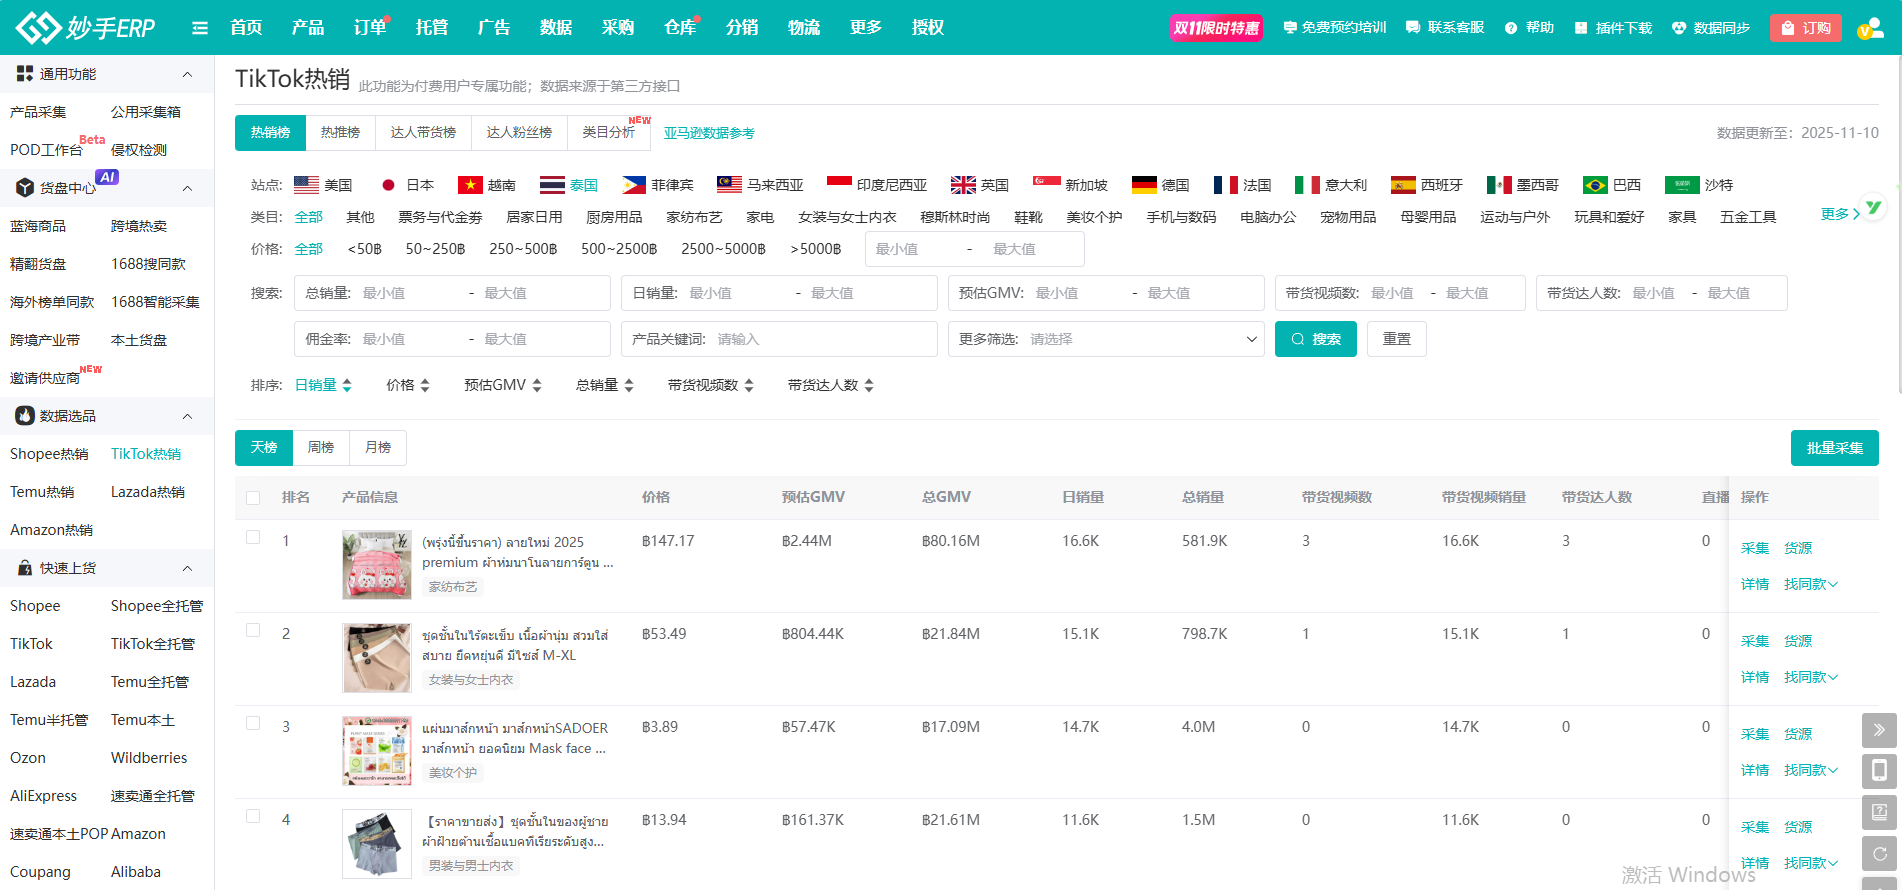Toggle the select-all checkbox in table header
This screenshot has width=1902, height=890.
(x=253, y=498)
